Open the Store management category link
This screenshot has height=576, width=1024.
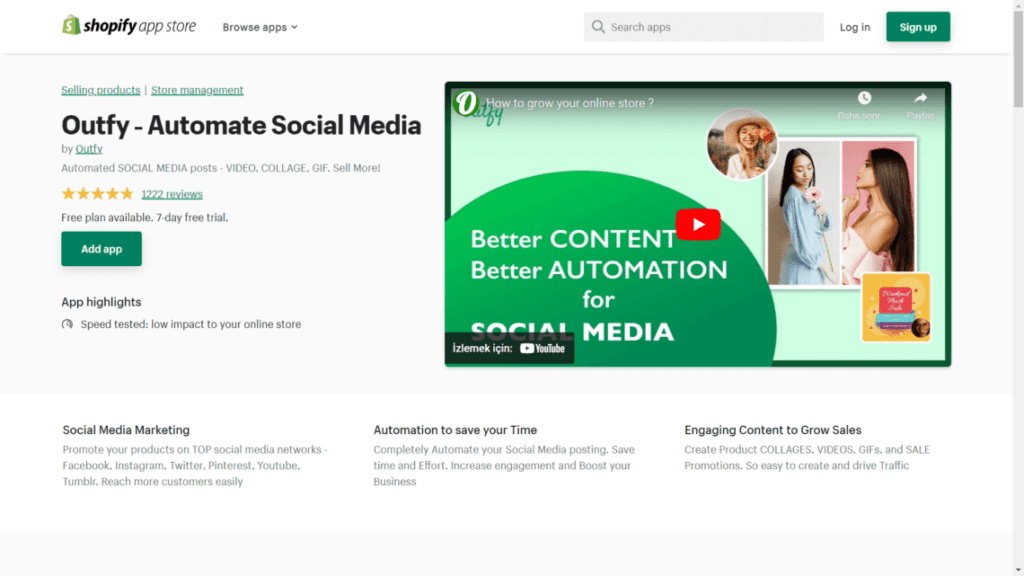pyautogui.click(x=197, y=90)
